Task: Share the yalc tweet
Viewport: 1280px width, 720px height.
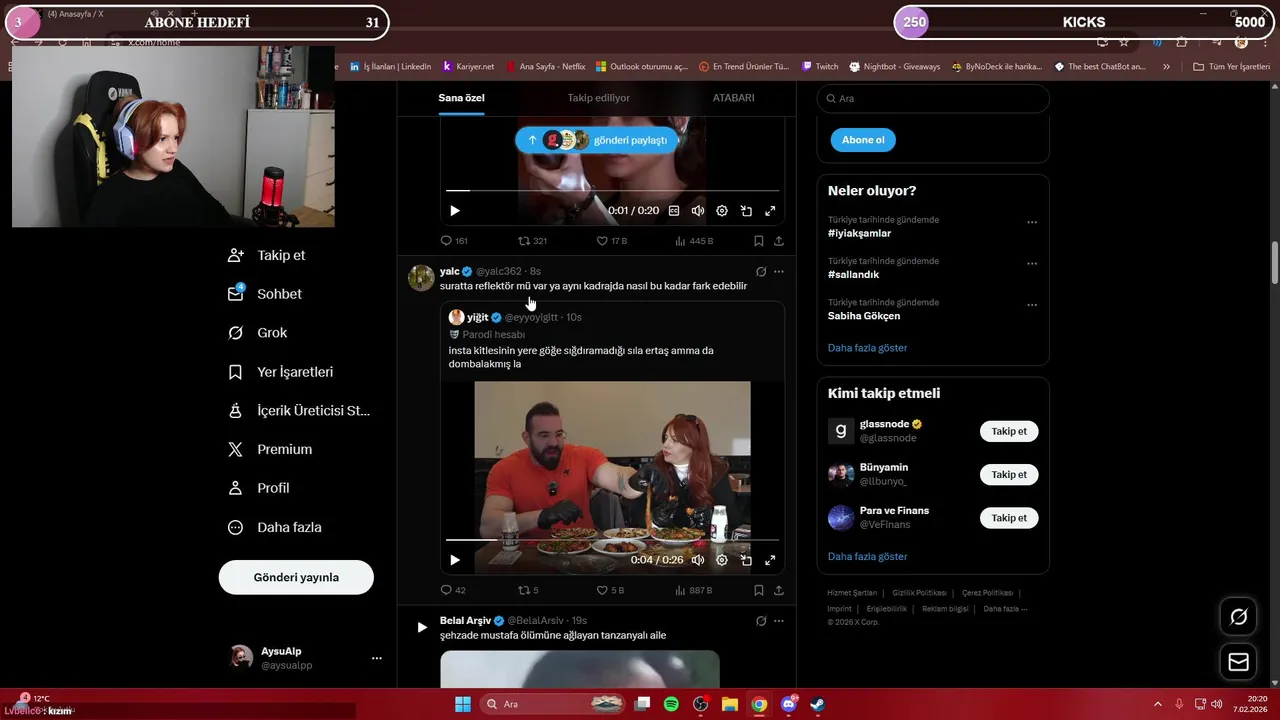Action: pos(779,590)
